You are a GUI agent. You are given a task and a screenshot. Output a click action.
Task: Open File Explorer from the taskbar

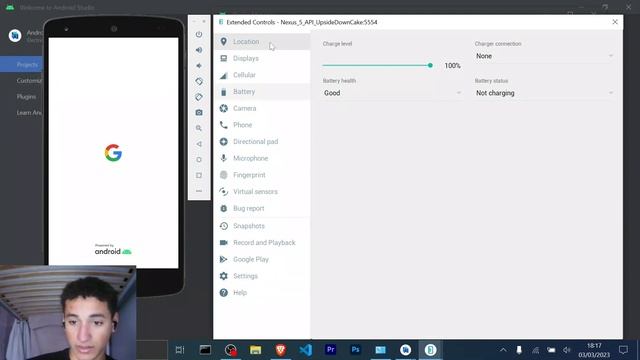(256, 350)
